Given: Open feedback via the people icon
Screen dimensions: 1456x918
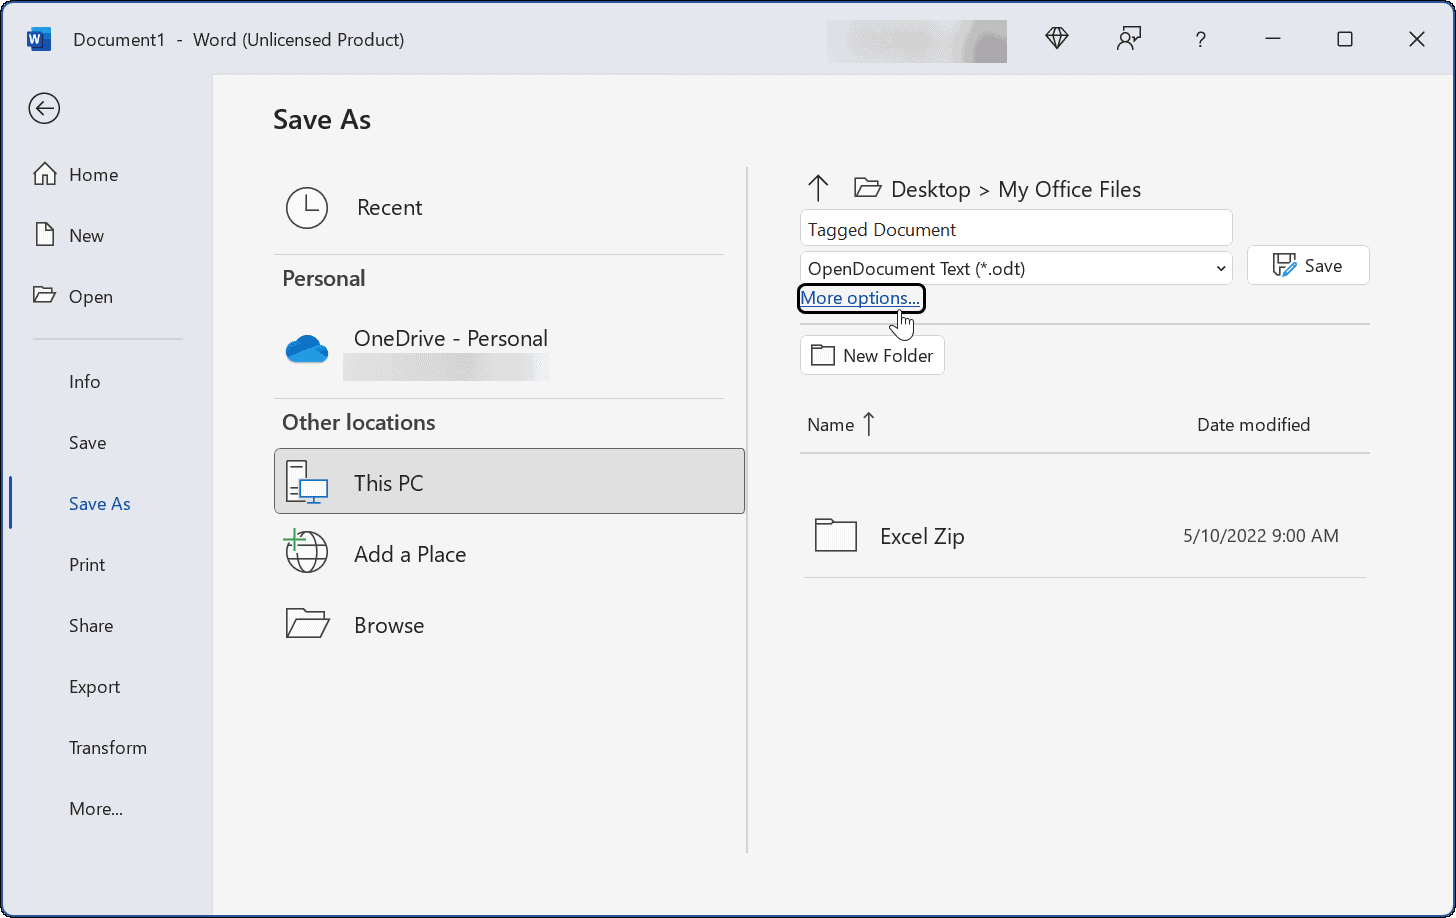Looking at the screenshot, I should point(1128,39).
